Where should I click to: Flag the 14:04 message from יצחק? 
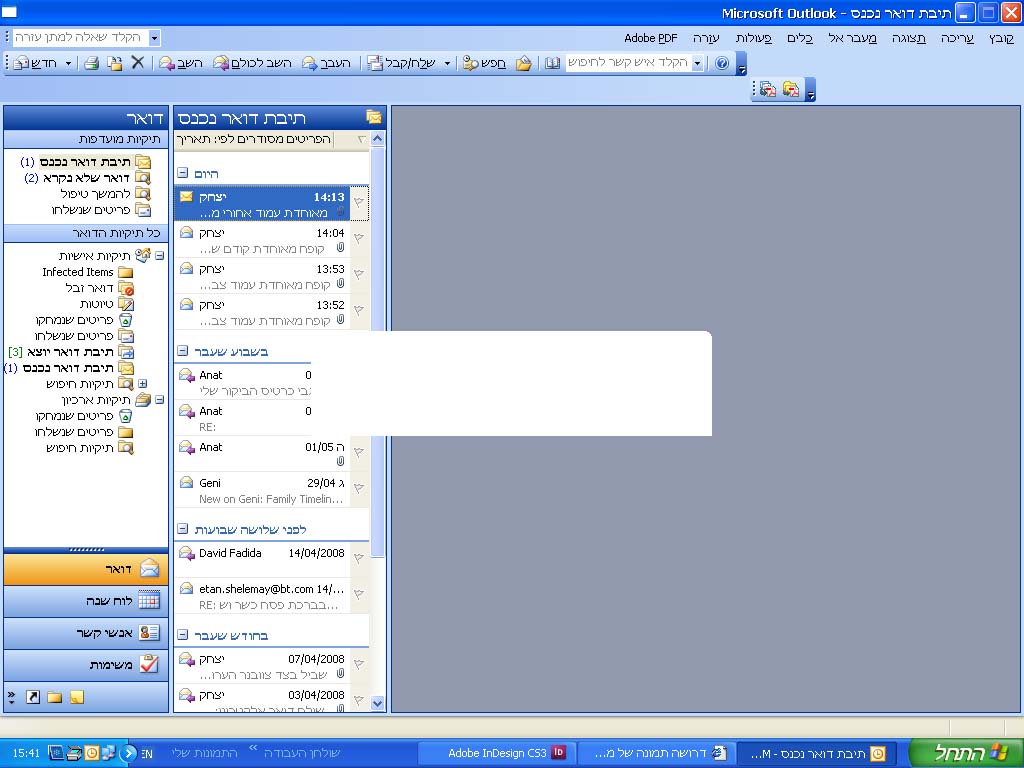click(359, 239)
